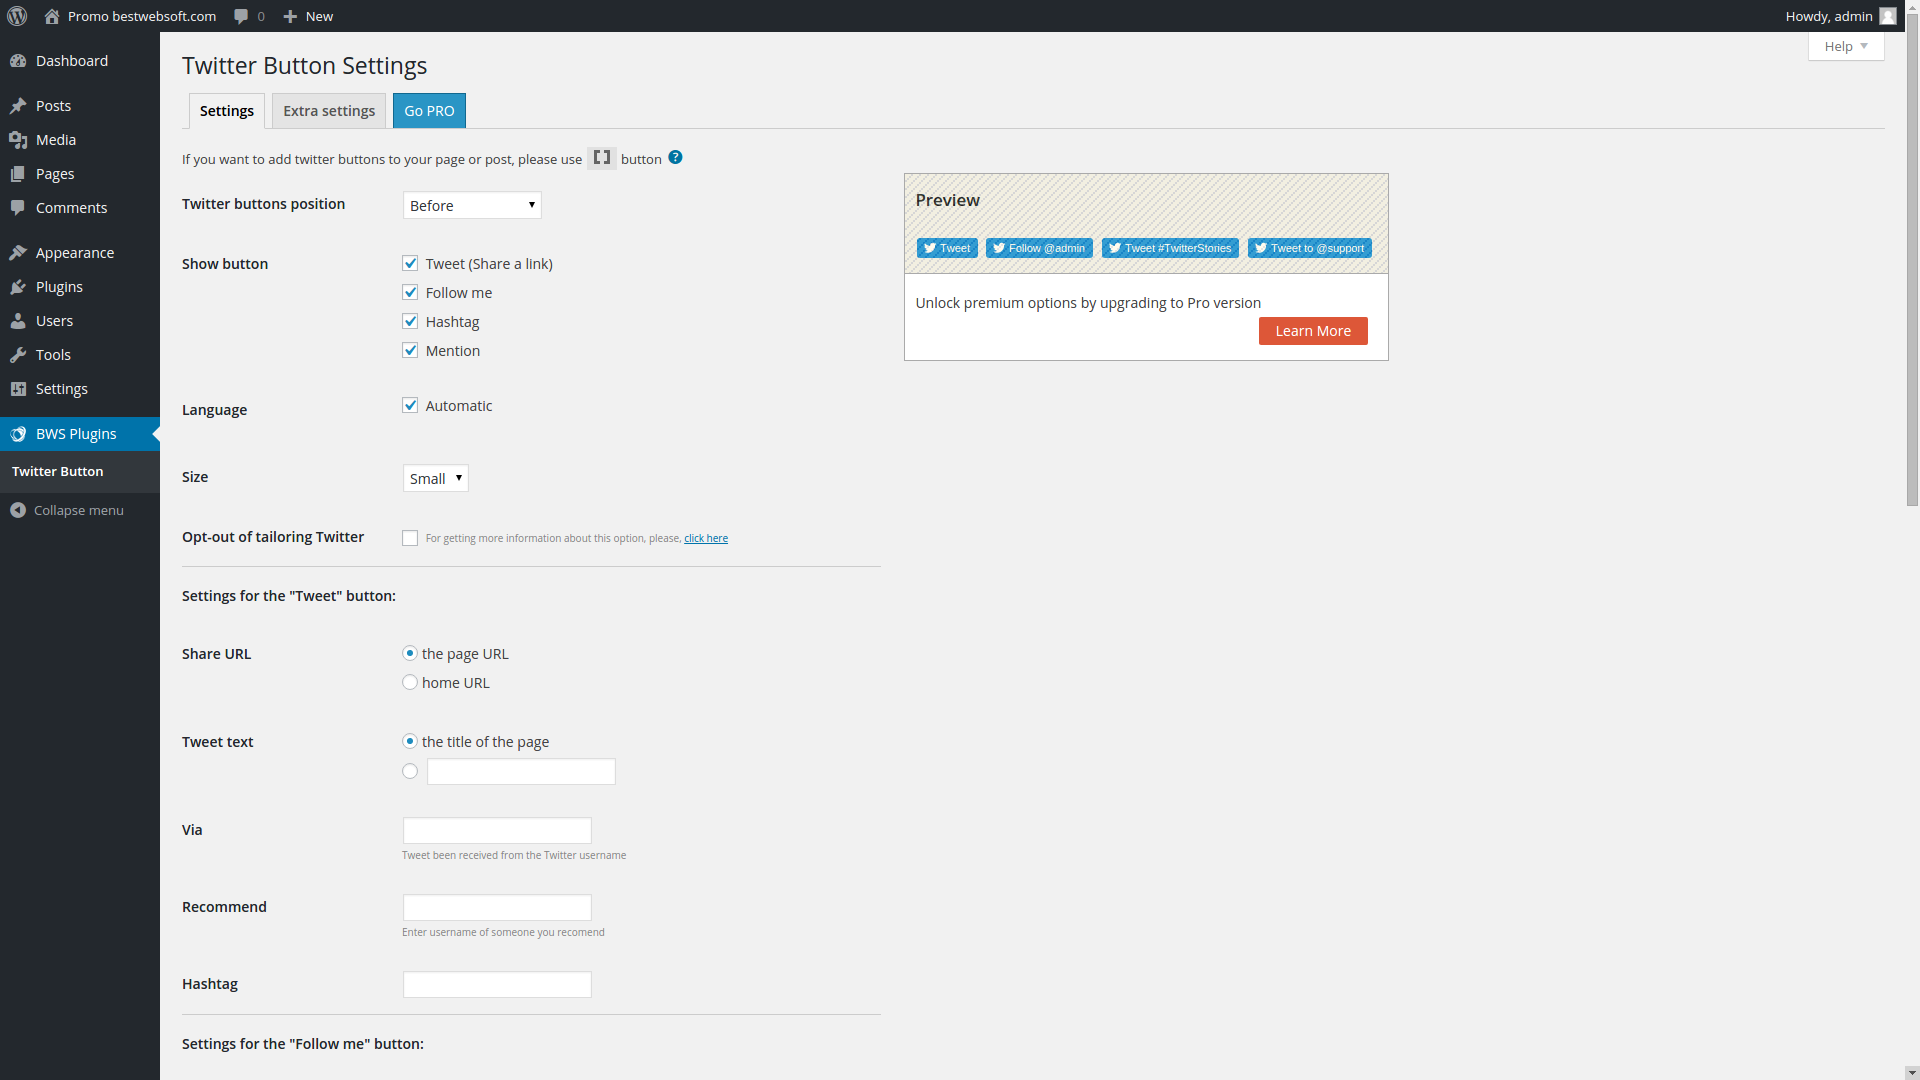This screenshot has height=1080, width=1920.
Task: Follow the click here link
Action: coord(706,538)
